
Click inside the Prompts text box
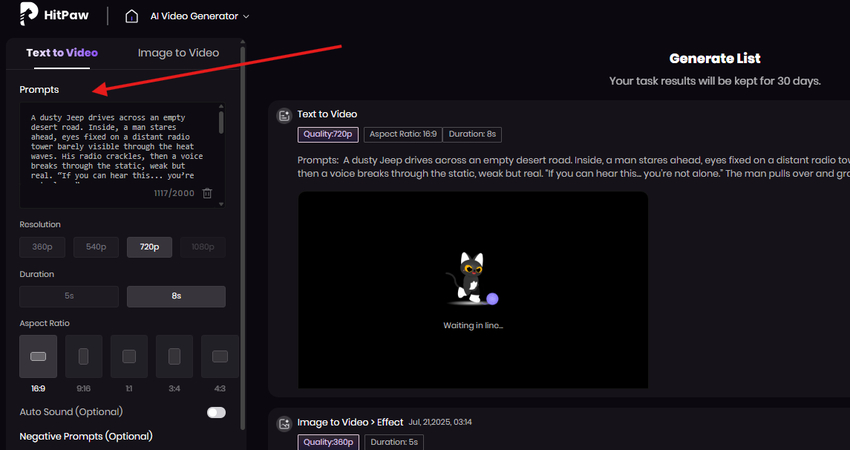[x=123, y=155]
